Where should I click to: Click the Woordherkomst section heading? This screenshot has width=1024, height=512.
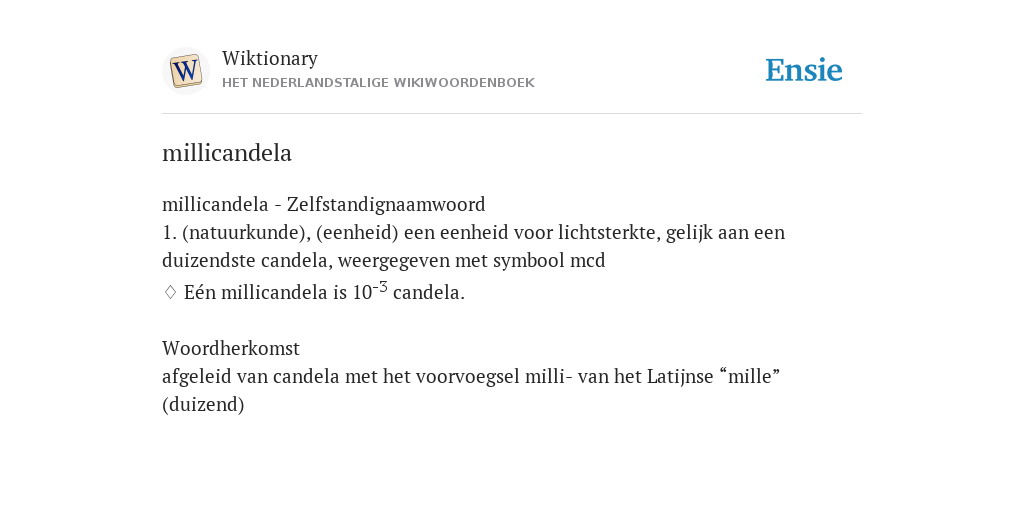click(x=231, y=348)
